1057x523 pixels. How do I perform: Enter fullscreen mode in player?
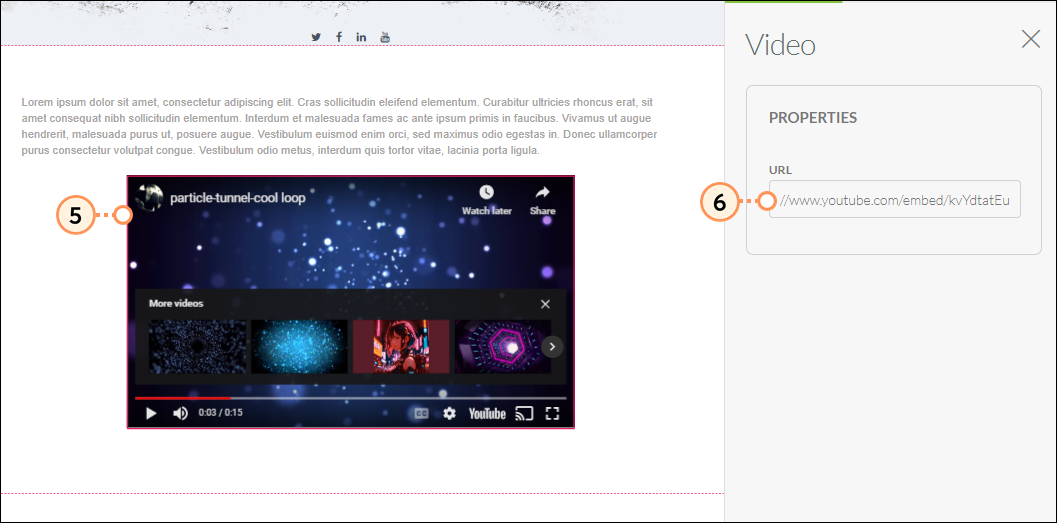coord(552,413)
